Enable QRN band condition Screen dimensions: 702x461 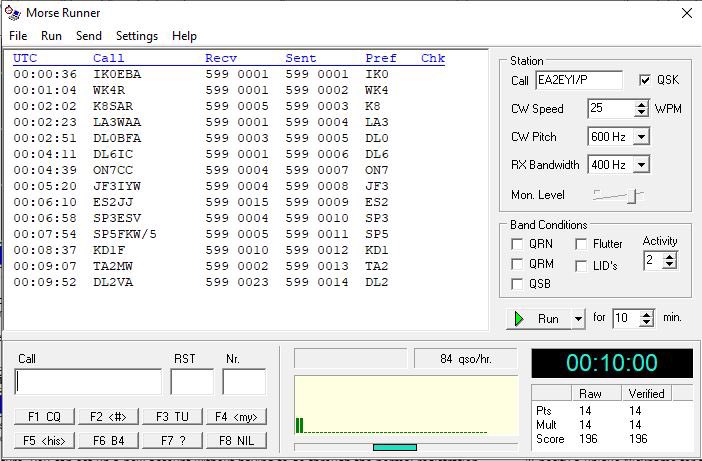tap(517, 244)
